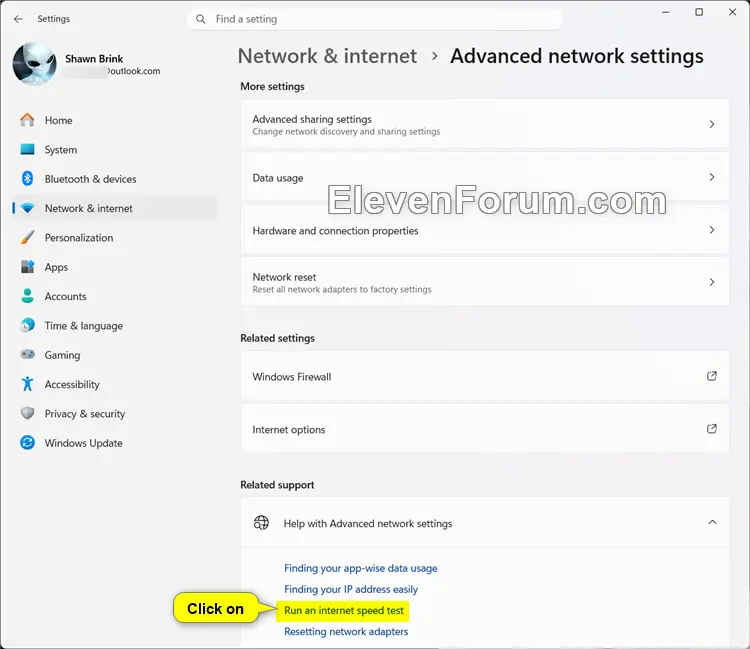Viewport: 750px width, 649px height.
Task: Open Personalization settings page
Action: pos(115,238)
